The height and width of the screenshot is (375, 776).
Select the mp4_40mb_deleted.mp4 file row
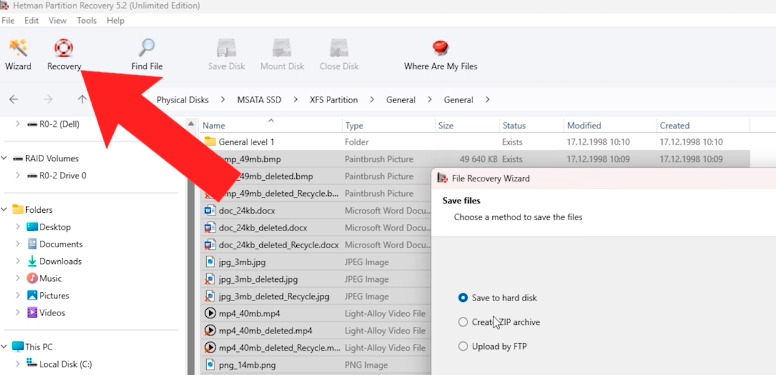point(316,330)
